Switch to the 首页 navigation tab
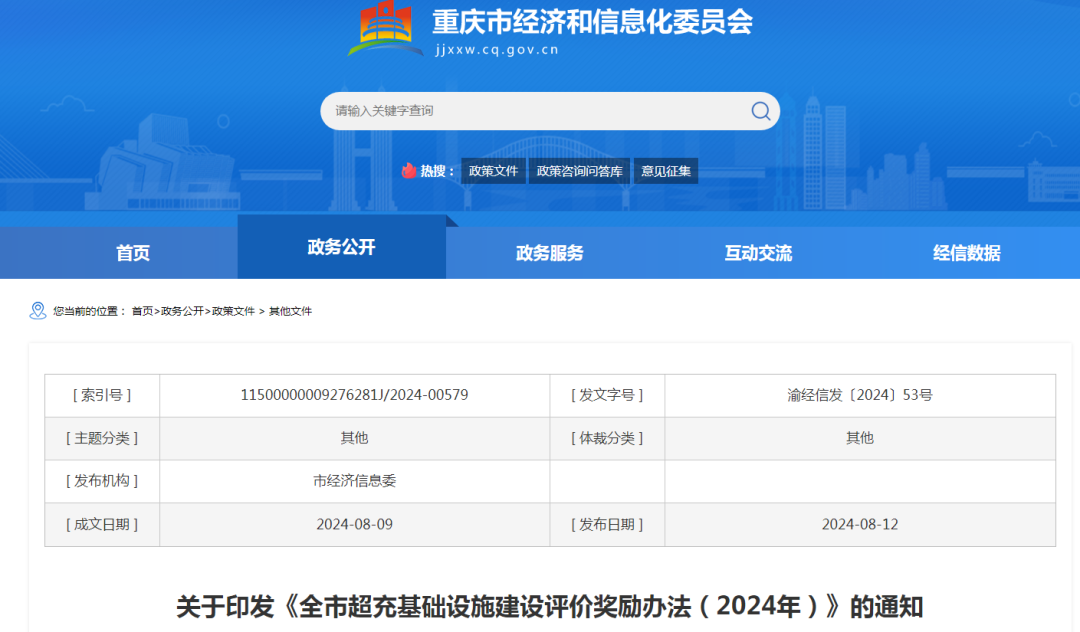The image size is (1080, 632). click(x=133, y=253)
